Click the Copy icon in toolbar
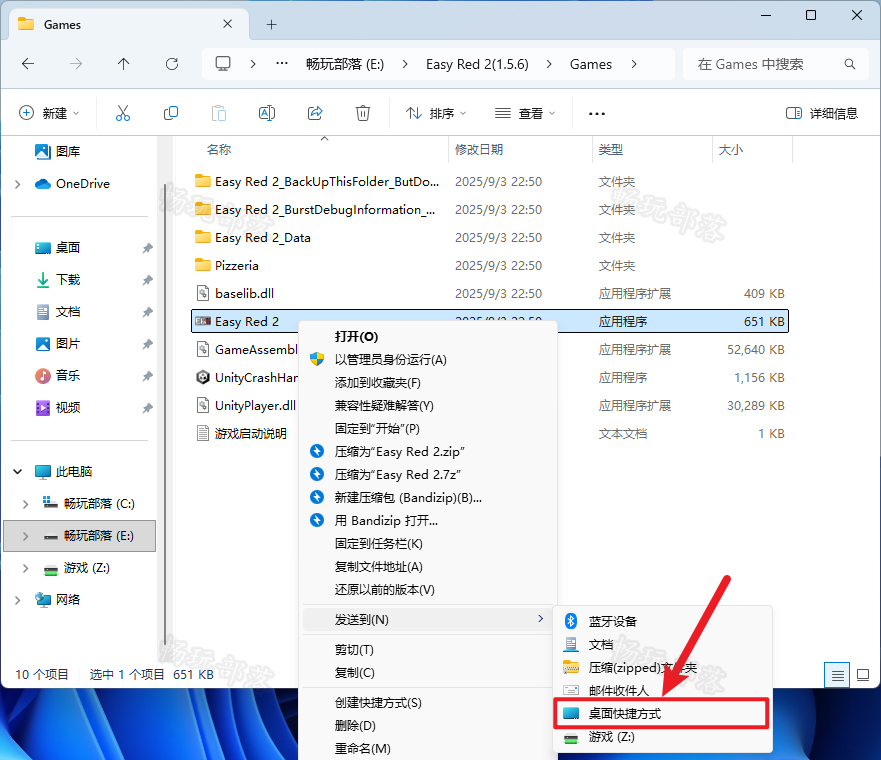This screenshot has height=760, width=881. pos(171,113)
